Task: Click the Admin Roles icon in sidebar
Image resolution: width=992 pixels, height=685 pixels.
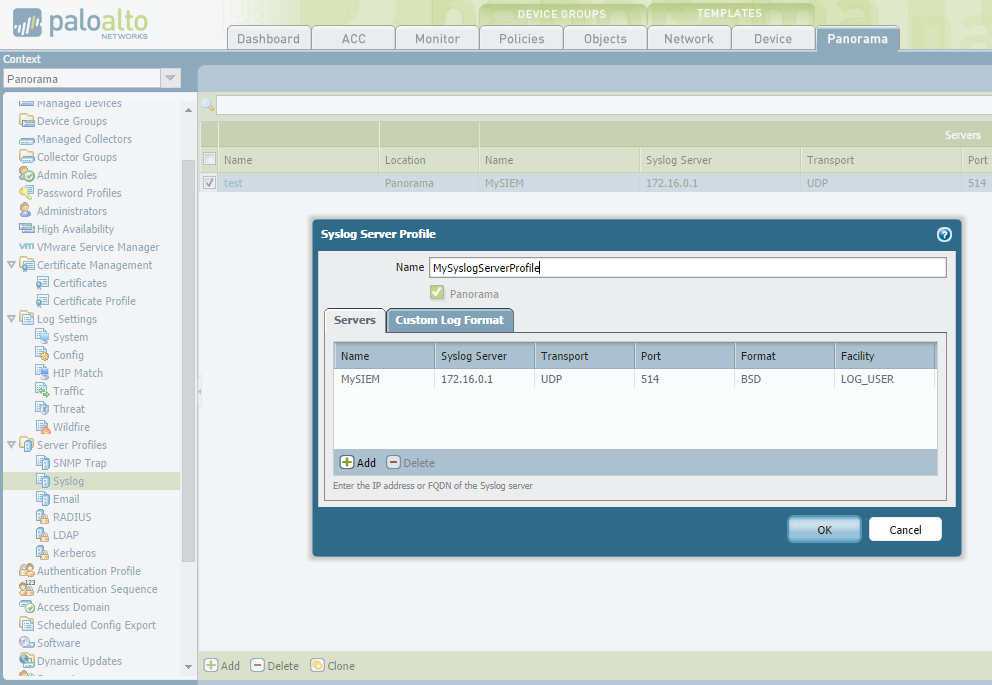Action: point(28,174)
